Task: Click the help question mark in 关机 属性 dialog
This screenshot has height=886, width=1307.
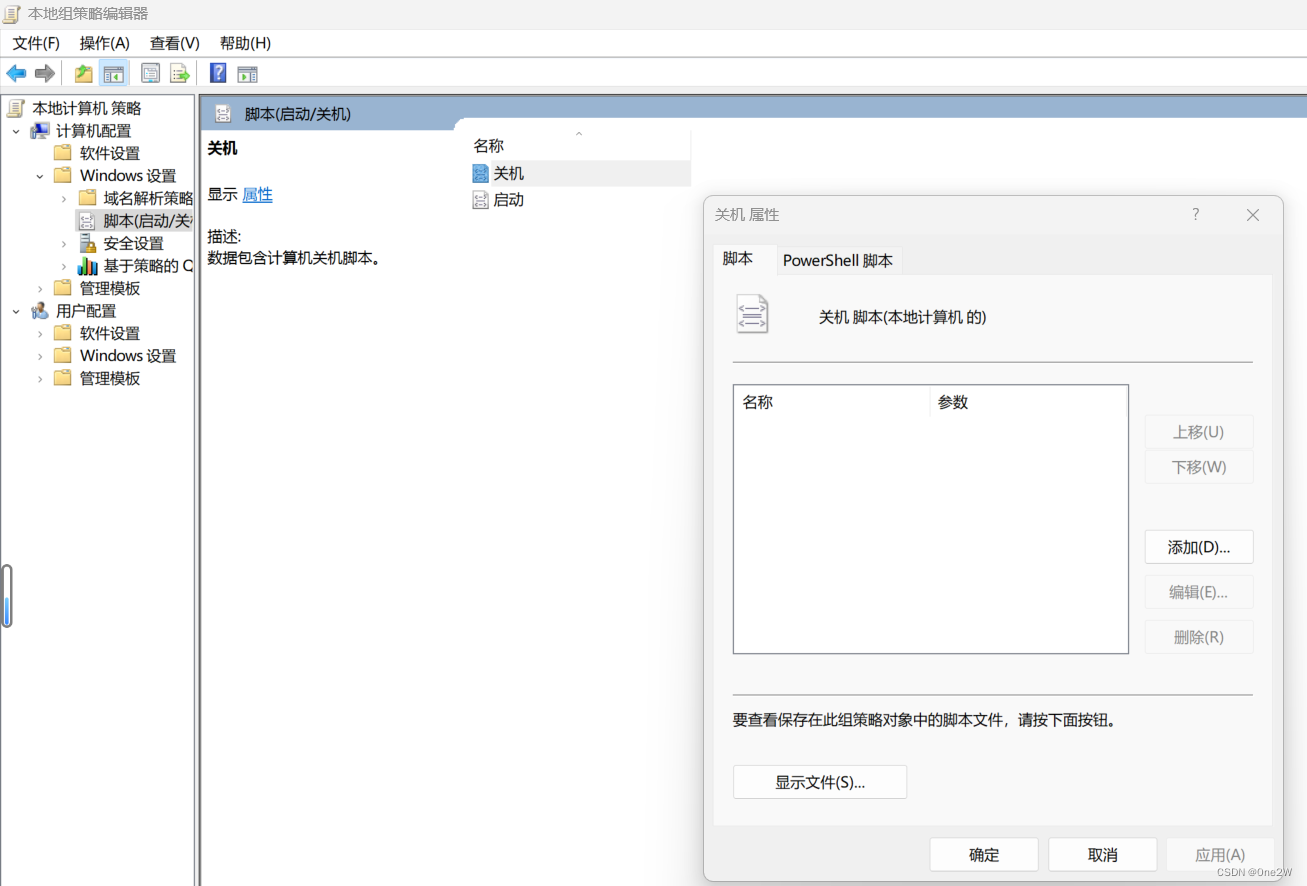Action: pyautogui.click(x=1196, y=214)
